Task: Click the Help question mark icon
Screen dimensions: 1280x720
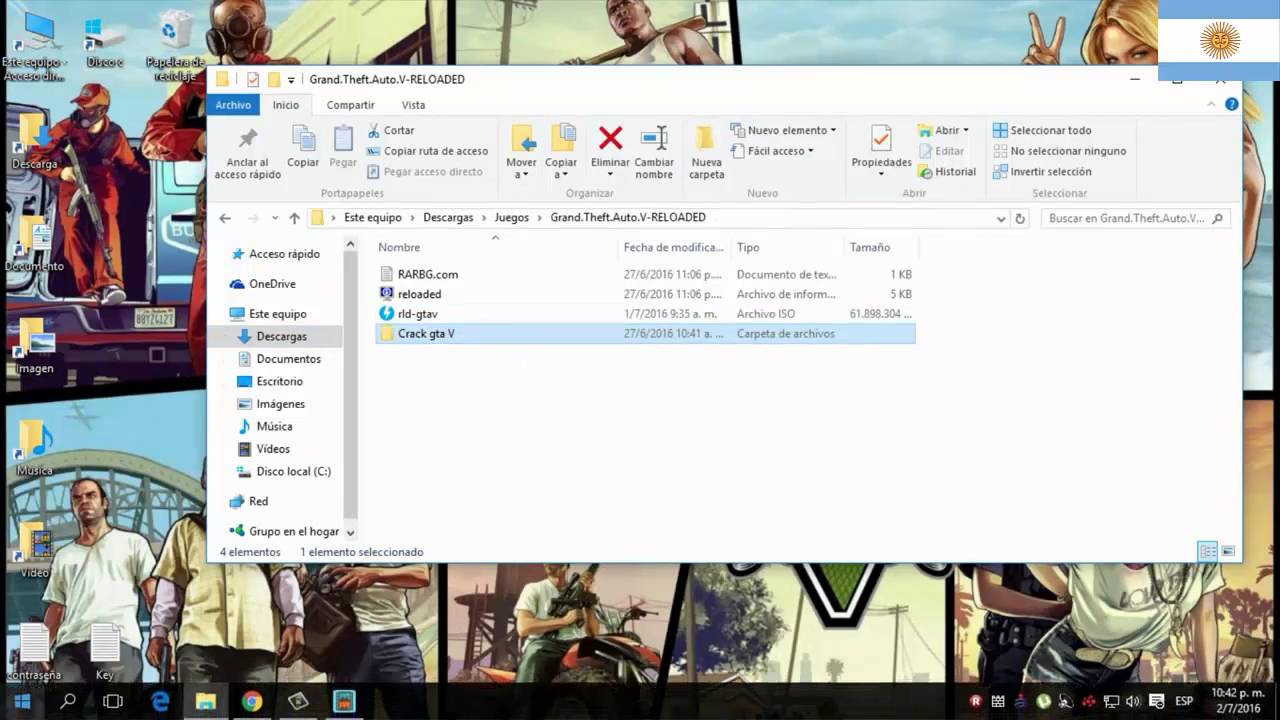Action: click(1232, 104)
